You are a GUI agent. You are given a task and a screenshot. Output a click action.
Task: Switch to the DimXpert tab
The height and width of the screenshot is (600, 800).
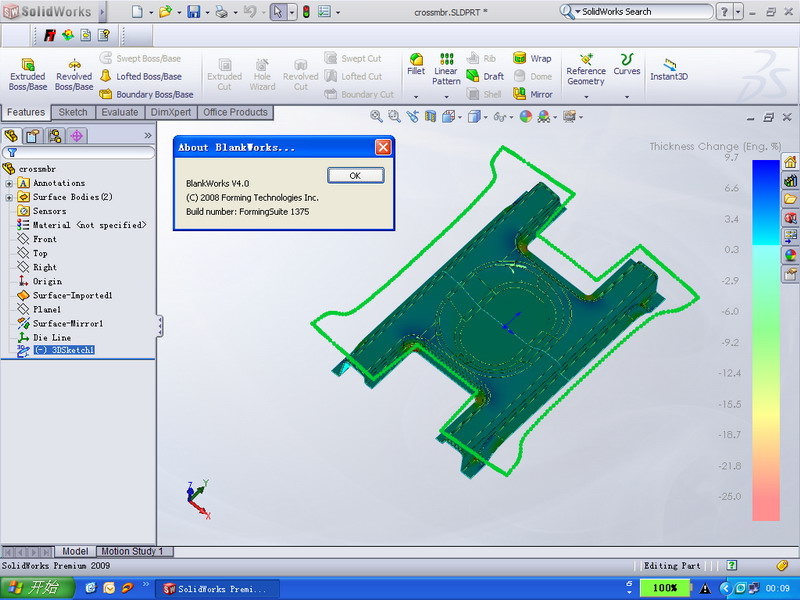[x=171, y=112]
